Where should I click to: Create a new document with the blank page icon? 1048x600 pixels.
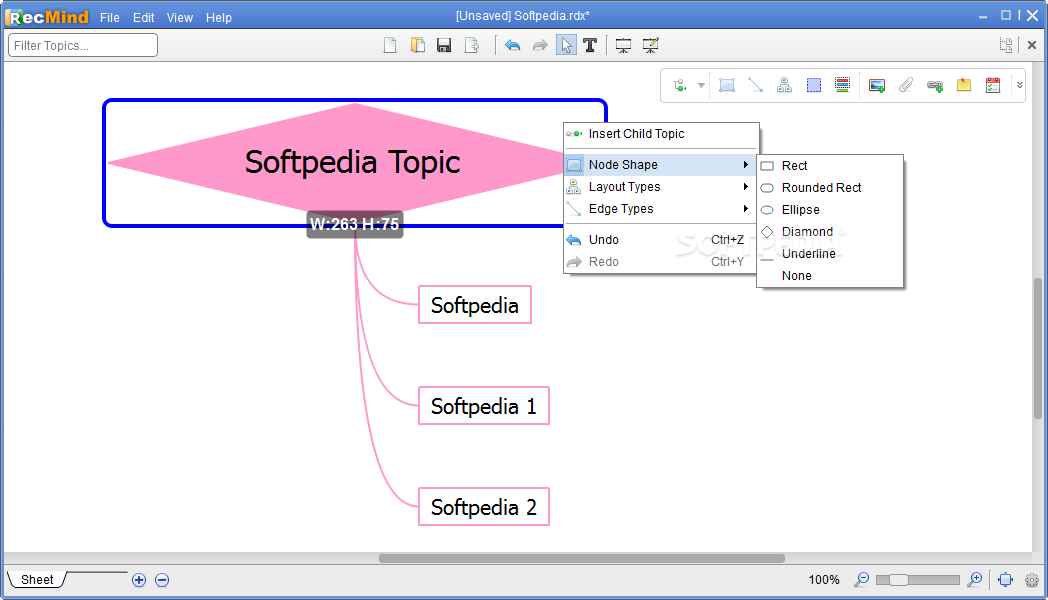(x=390, y=45)
